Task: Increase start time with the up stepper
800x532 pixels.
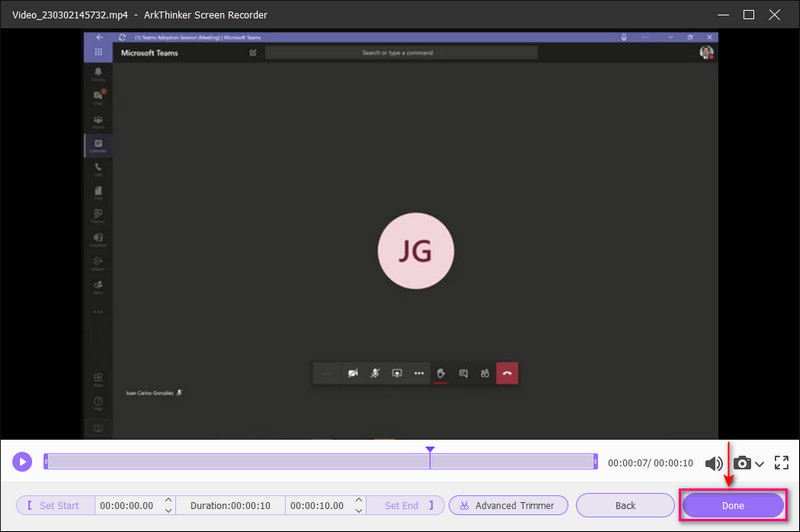Action: [168, 500]
